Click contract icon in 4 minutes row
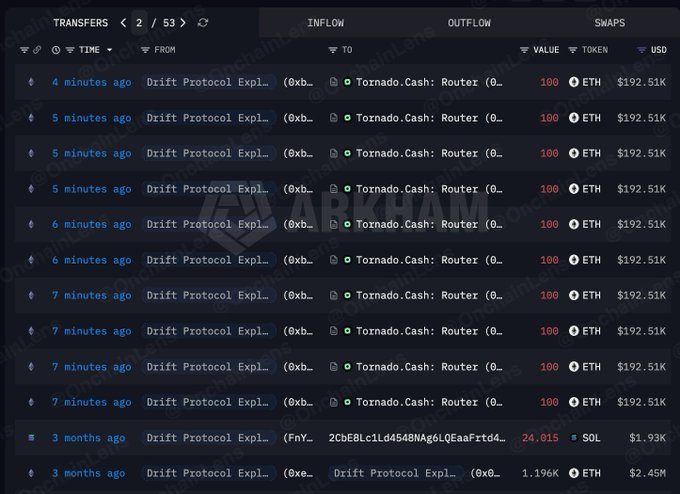This screenshot has width=680, height=494. pos(333,82)
